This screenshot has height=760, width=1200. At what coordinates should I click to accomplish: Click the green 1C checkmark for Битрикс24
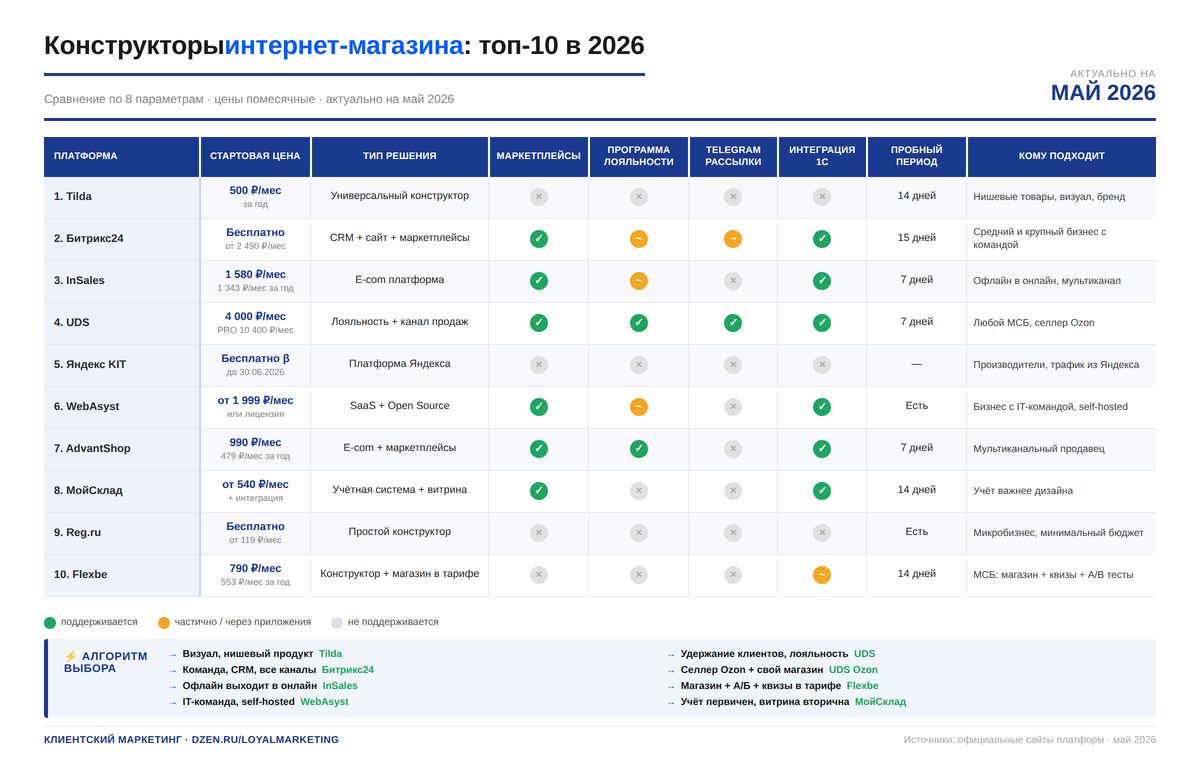point(822,239)
